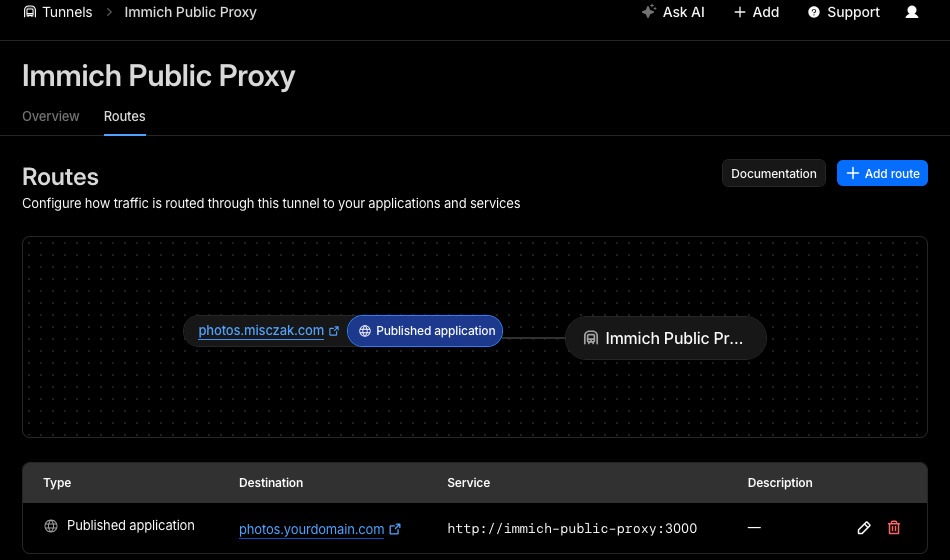Click the Immich Public Proxy breadcrumb item
Viewport: 950px width, 560px height.
coord(190,12)
